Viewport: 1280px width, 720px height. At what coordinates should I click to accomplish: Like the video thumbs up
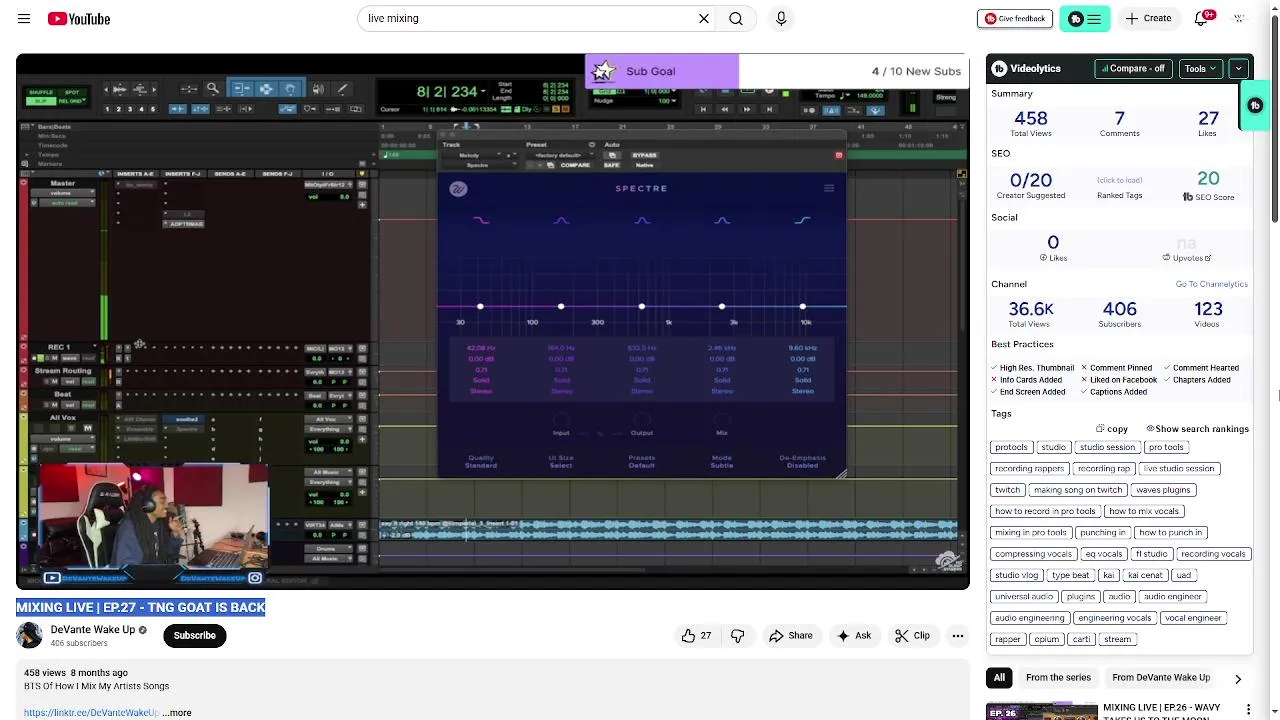tap(696, 636)
